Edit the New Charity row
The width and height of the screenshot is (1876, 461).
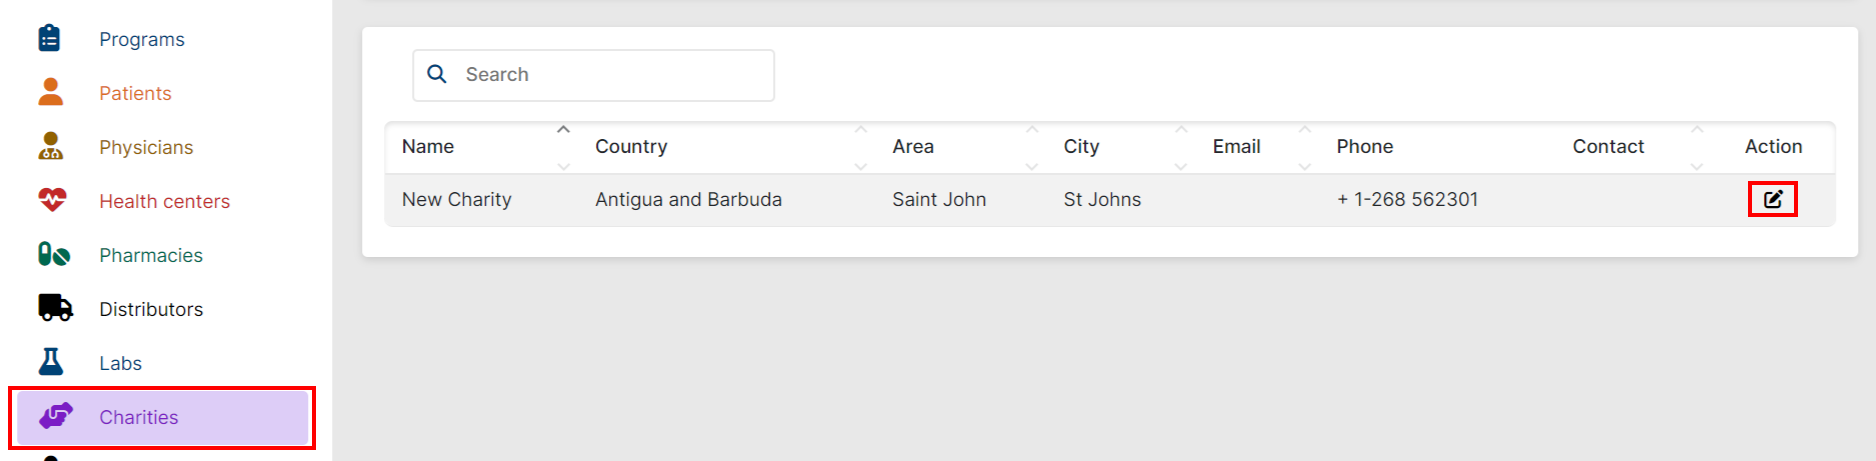click(x=1772, y=199)
